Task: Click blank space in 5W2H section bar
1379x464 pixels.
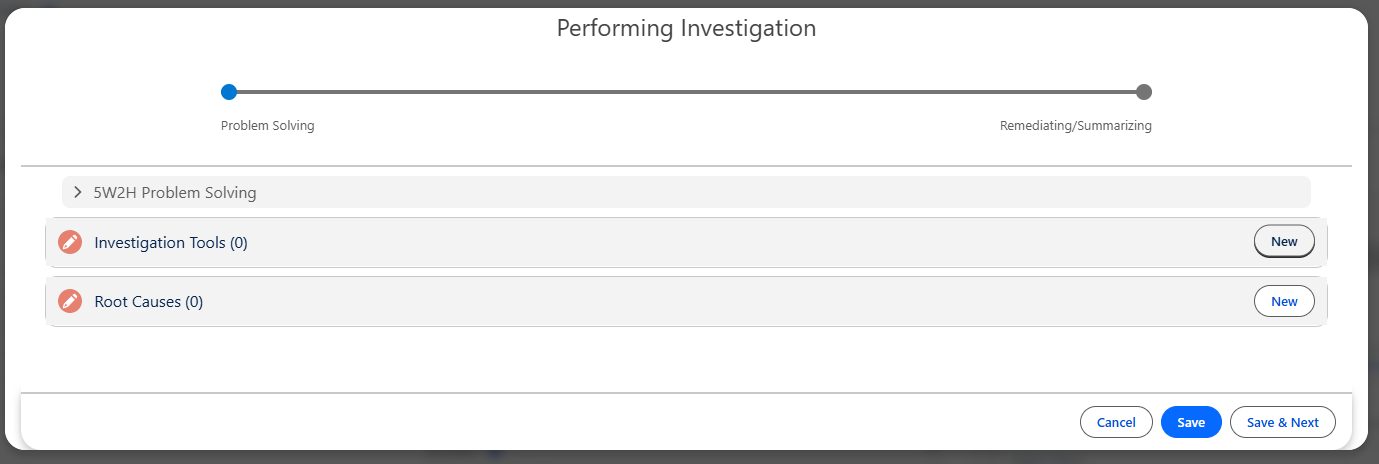Action: pyautogui.click(x=780, y=192)
